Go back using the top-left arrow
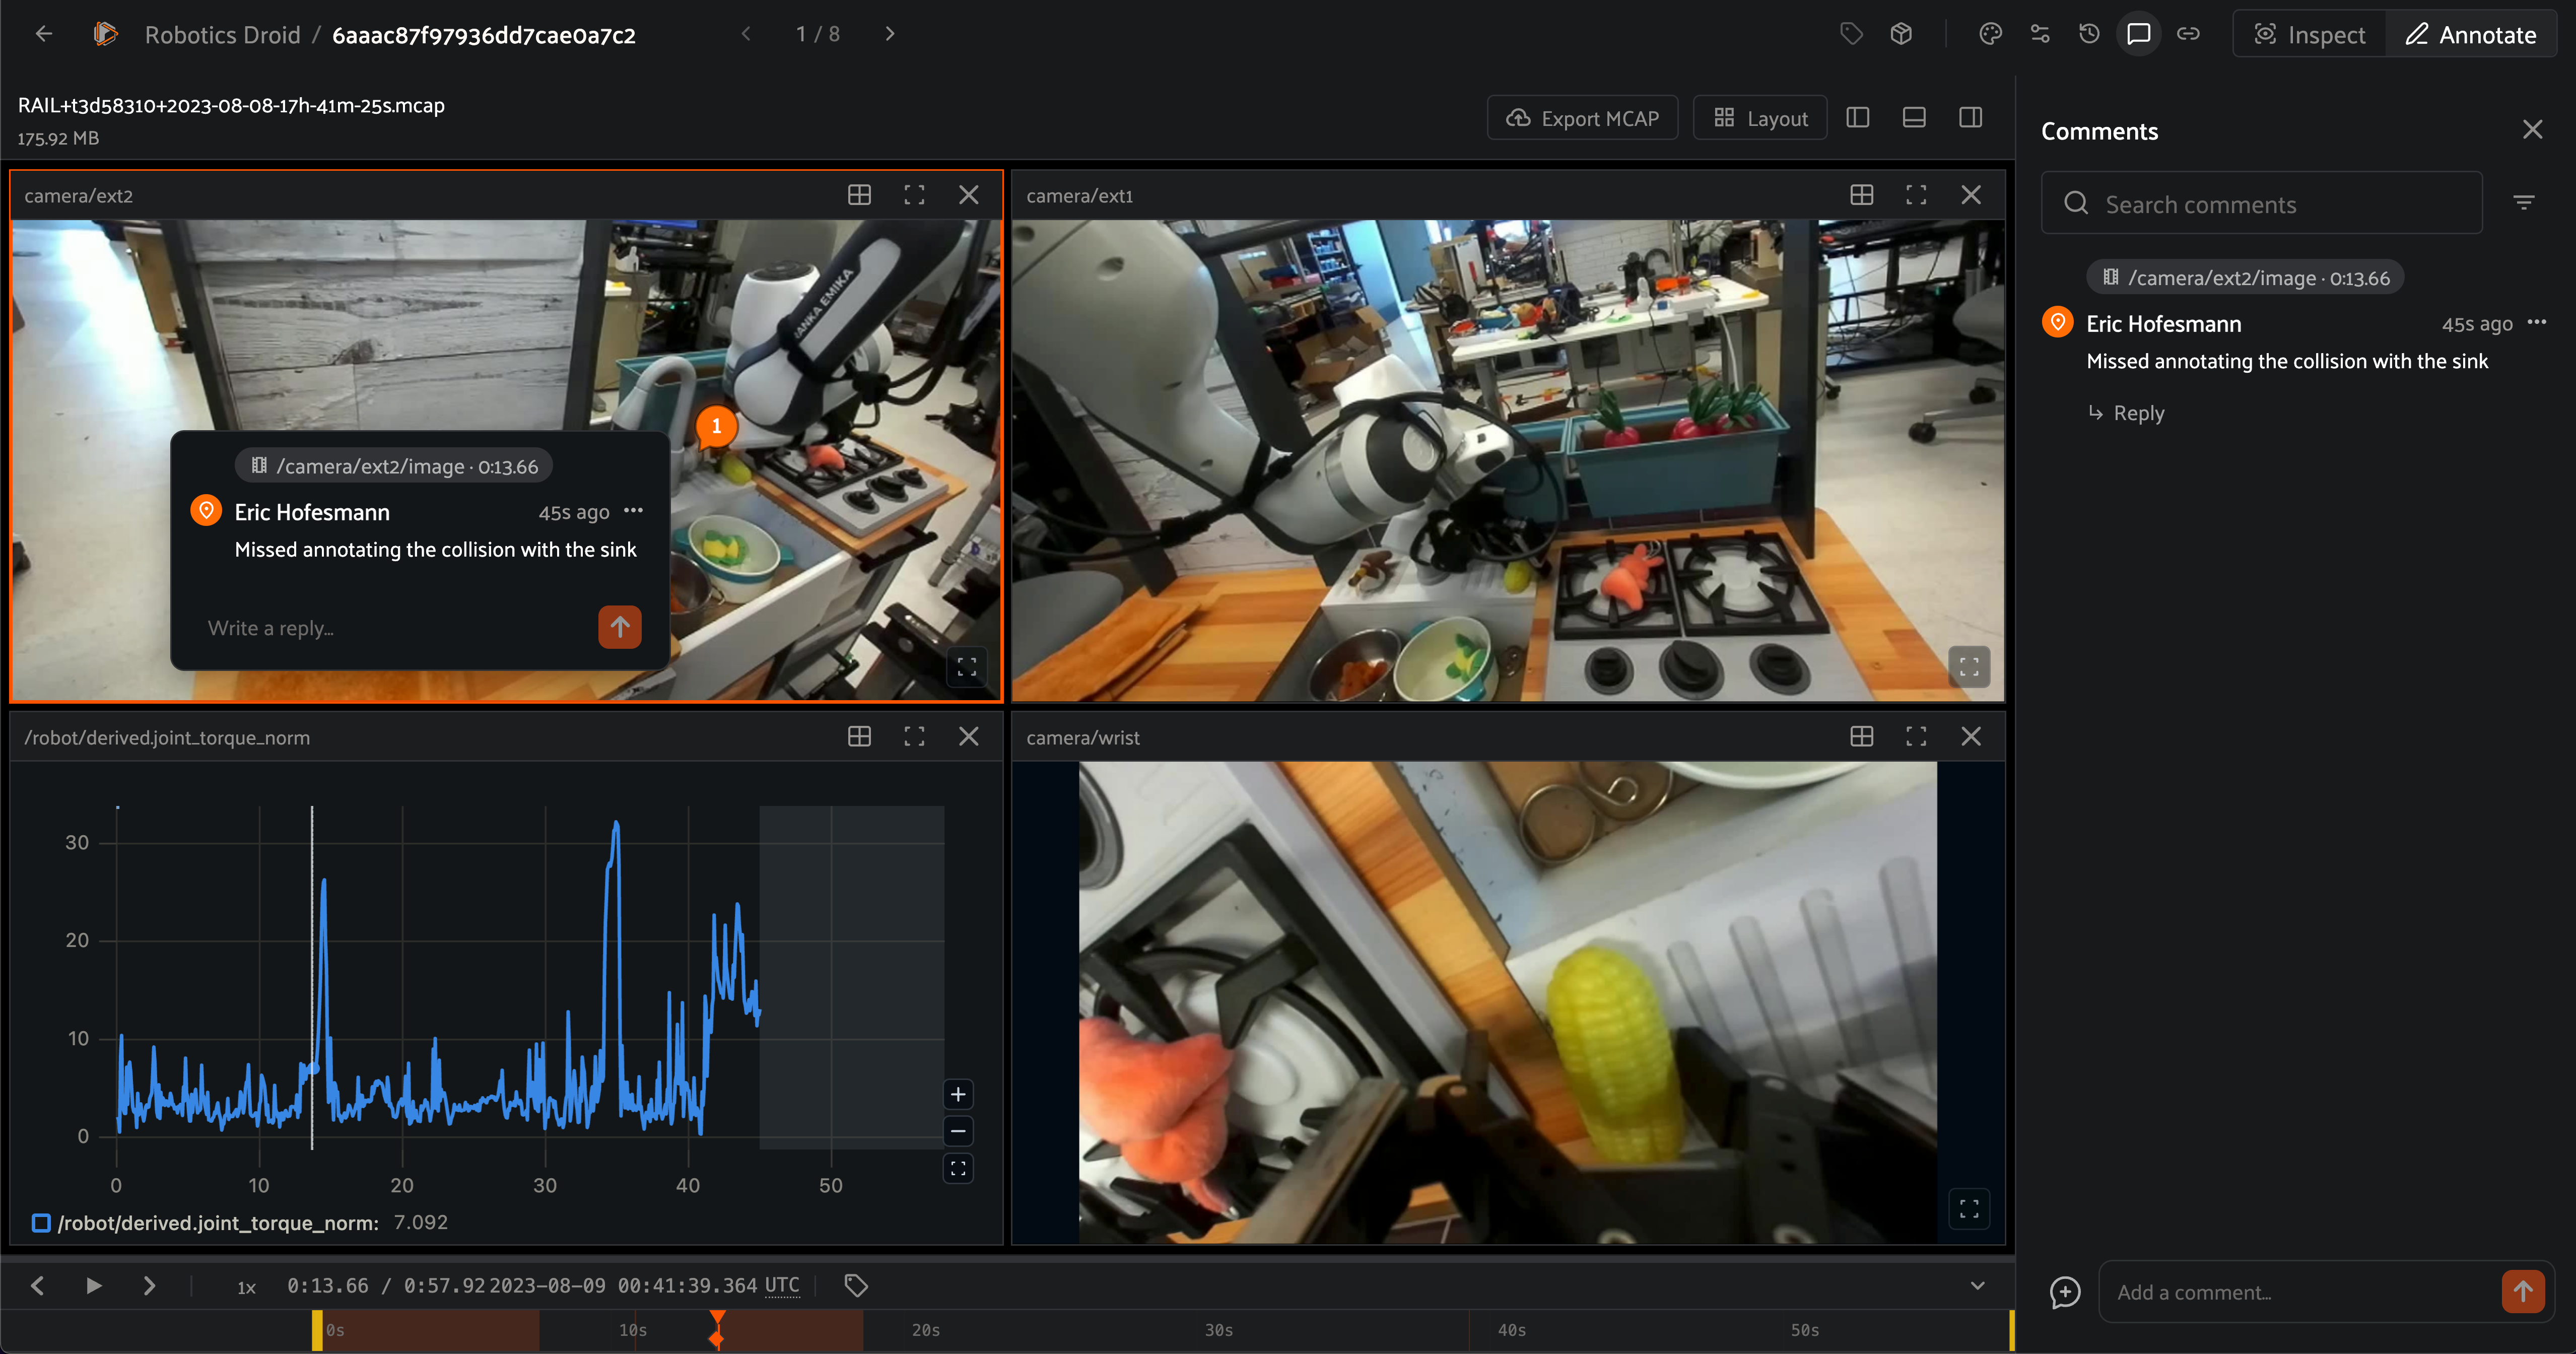 point(43,34)
